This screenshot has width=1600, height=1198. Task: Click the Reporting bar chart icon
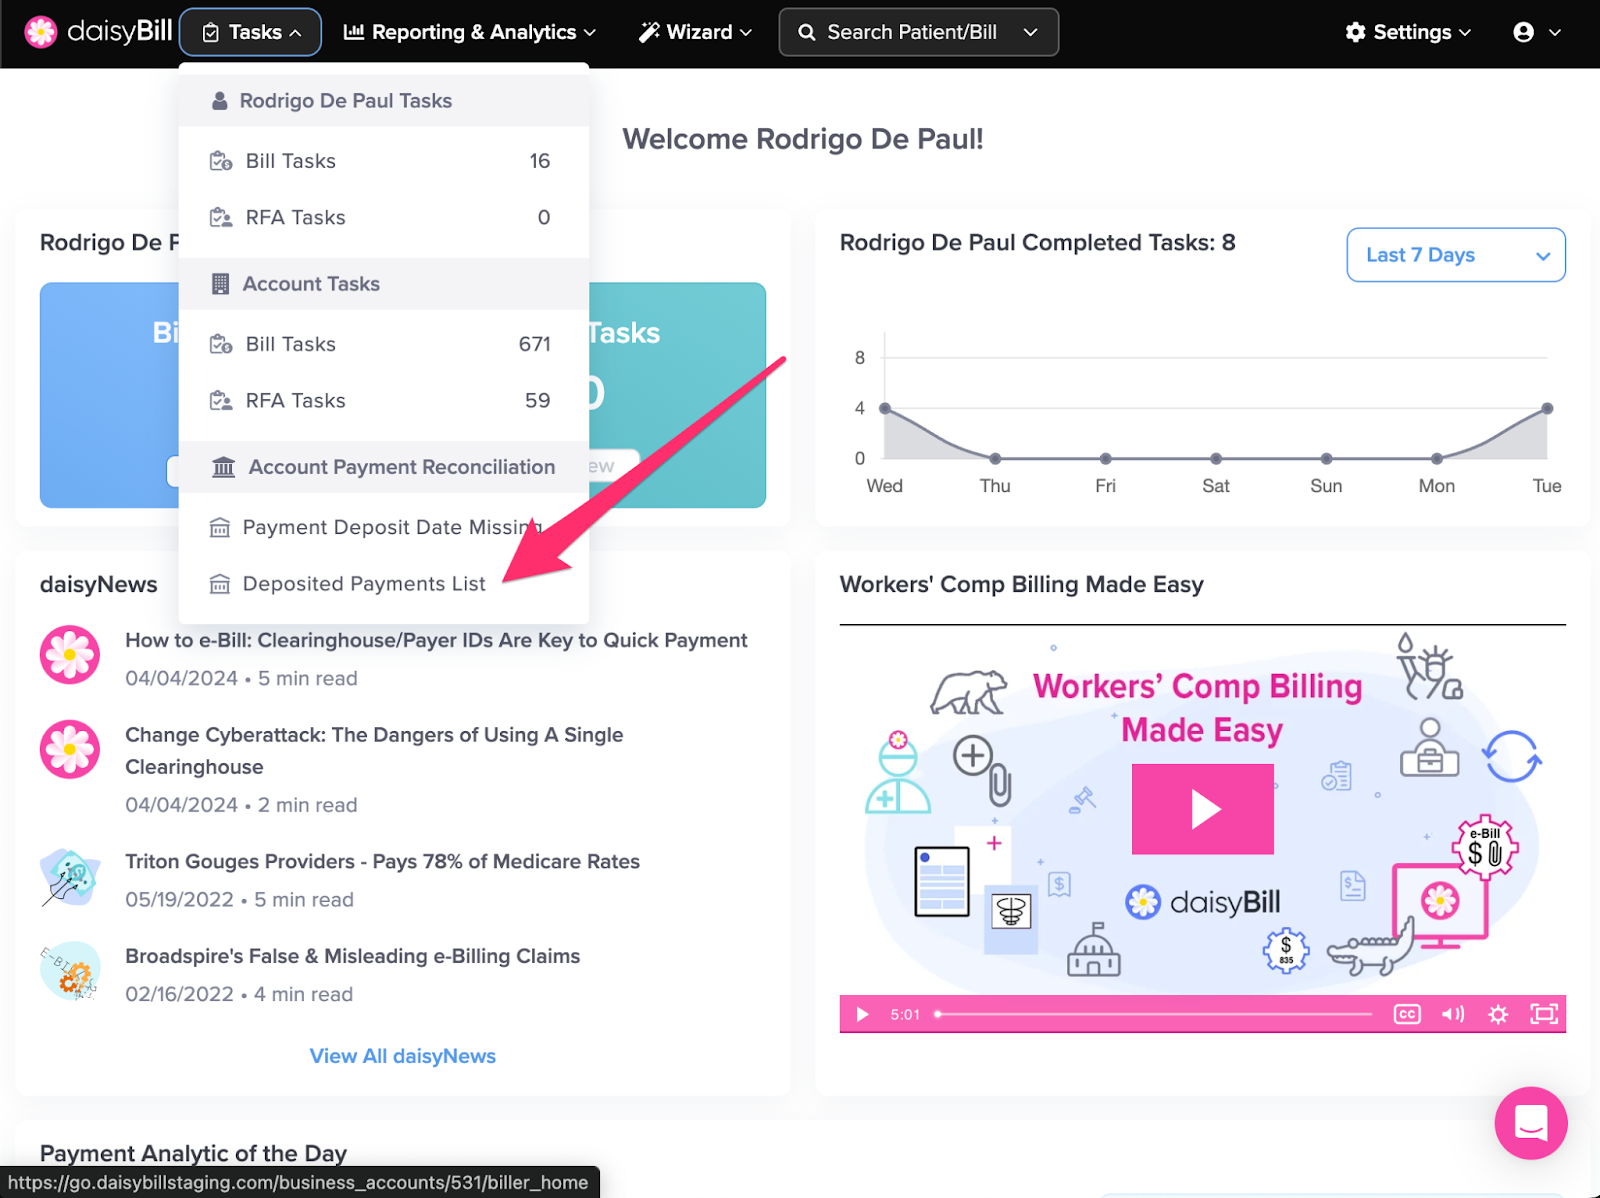pos(353,32)
